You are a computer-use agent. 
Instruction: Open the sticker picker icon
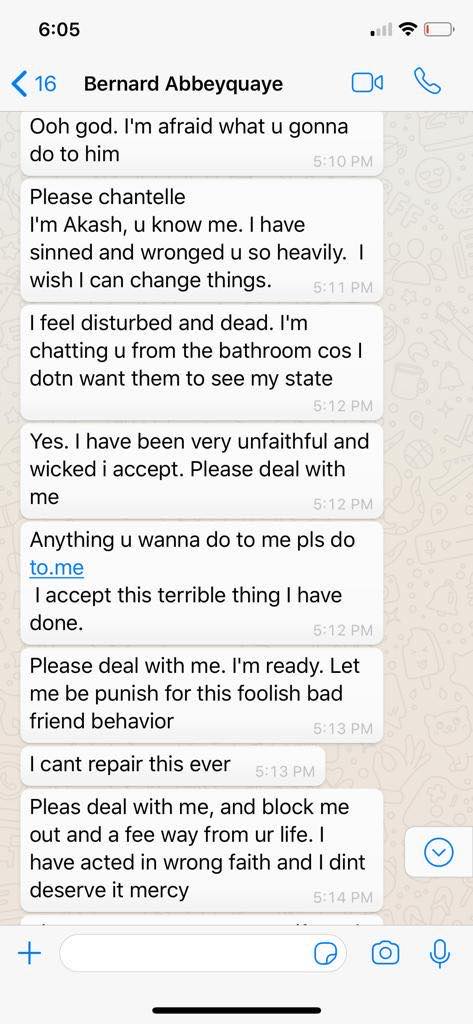[x=326, y=955]
